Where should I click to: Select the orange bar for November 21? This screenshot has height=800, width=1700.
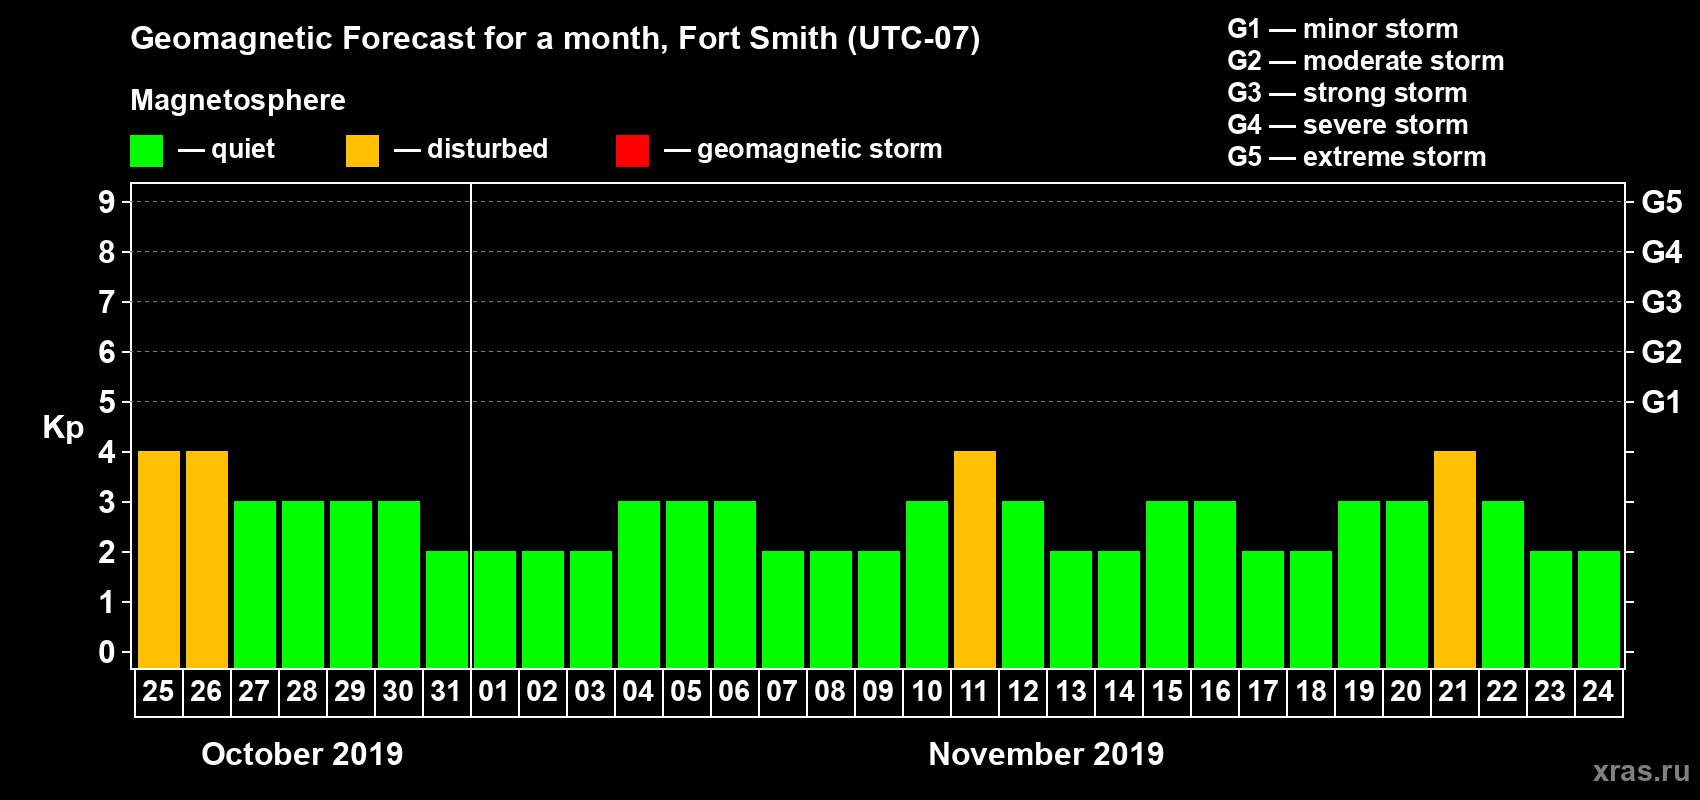[1455, 560]
